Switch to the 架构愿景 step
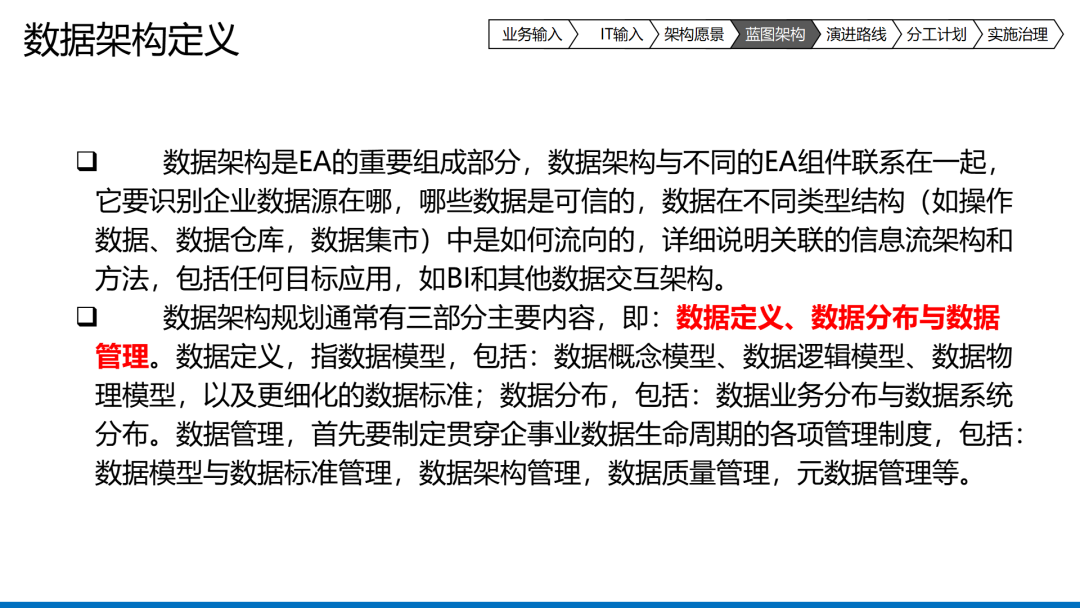This screenshot has width=1080, height=608. [x=694, y=34]
